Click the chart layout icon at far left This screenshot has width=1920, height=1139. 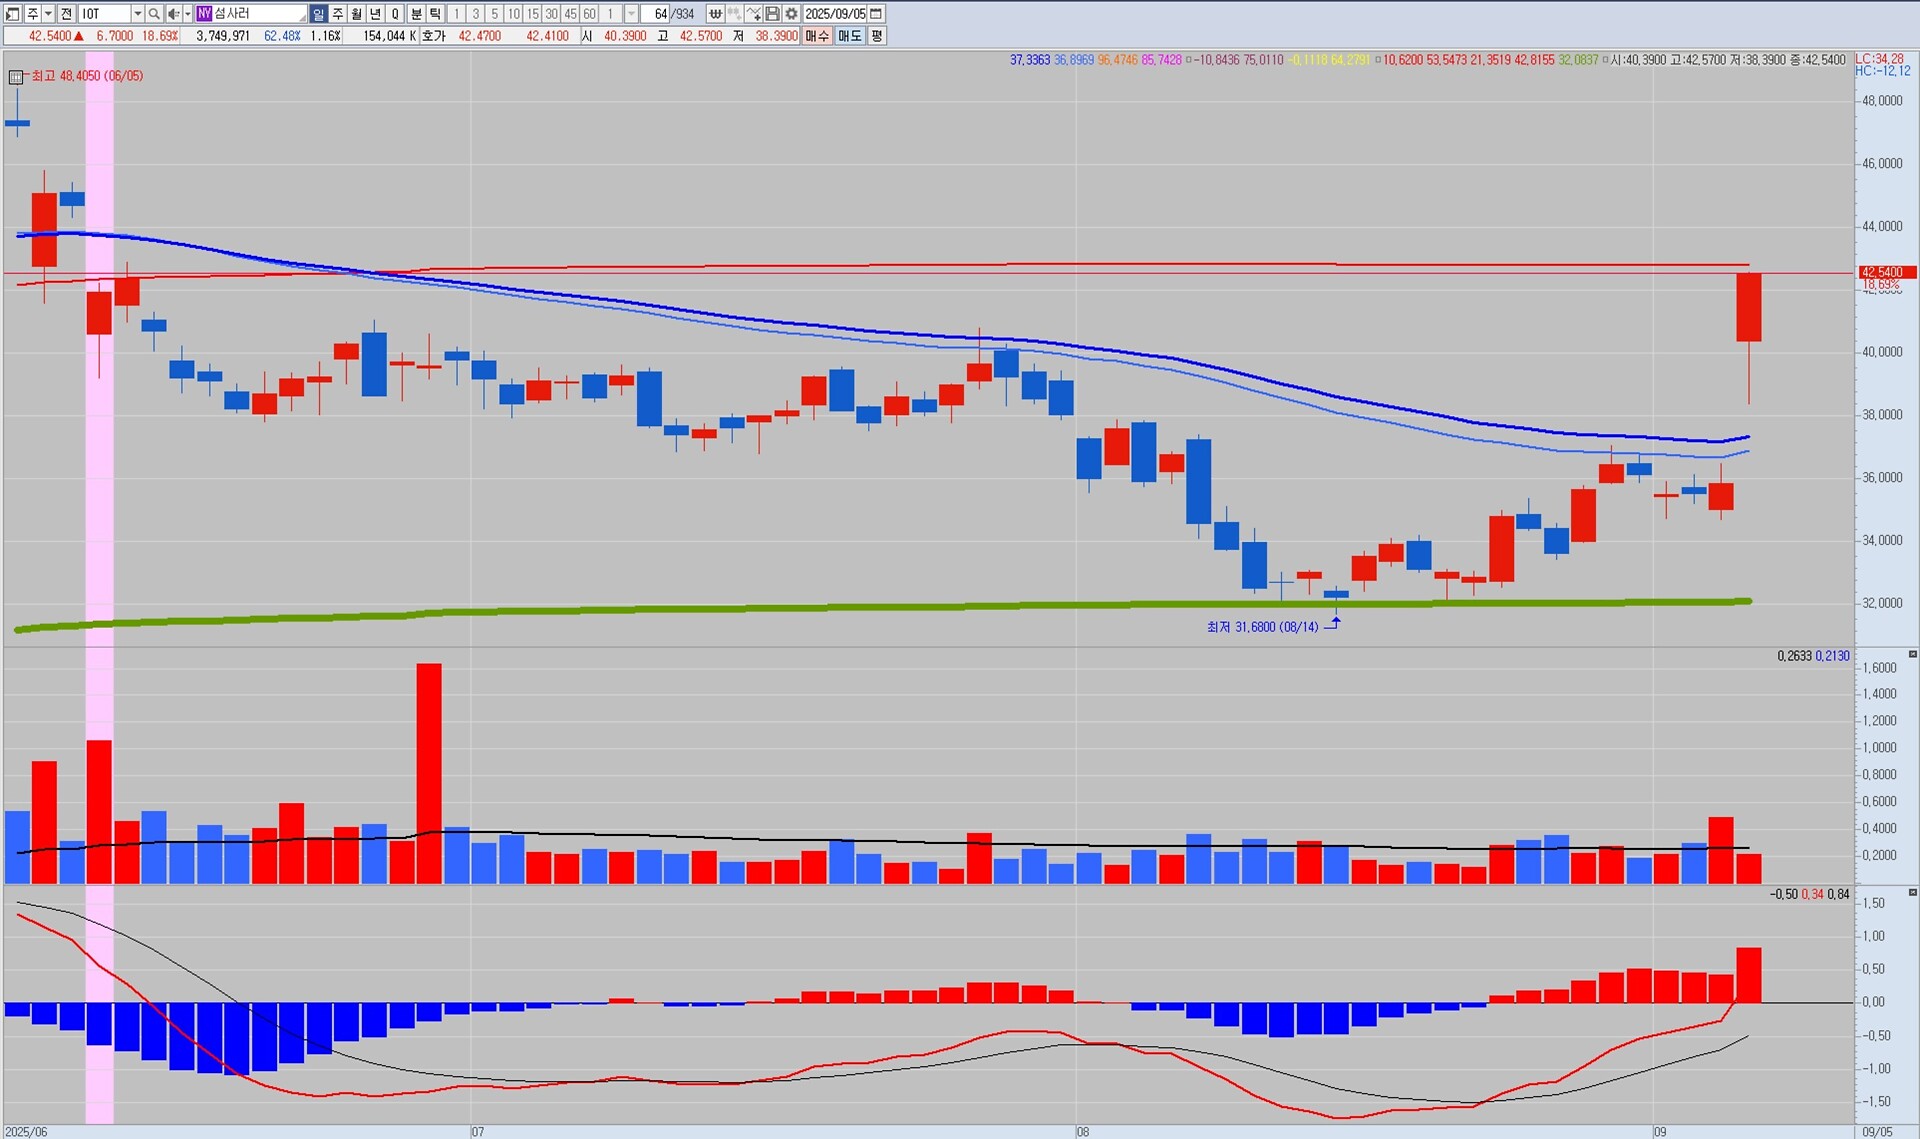click(x=12, y=14)
